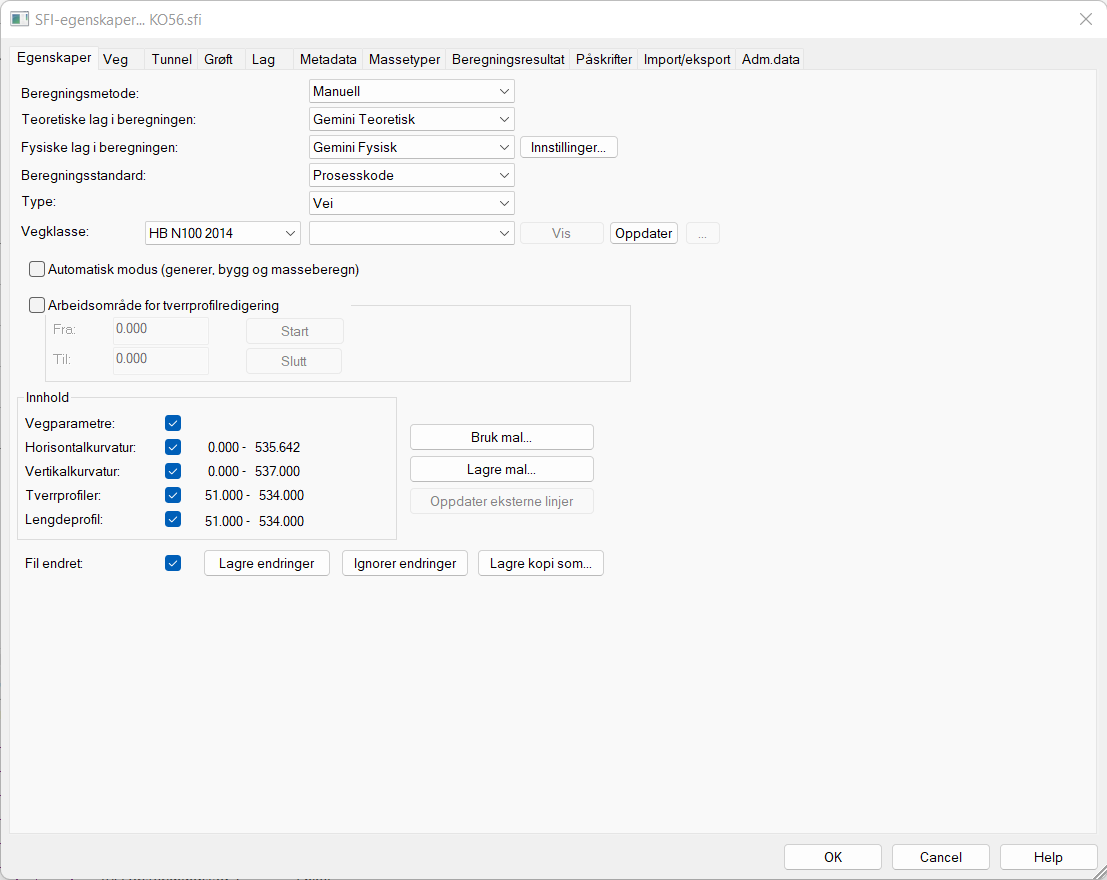
Task: Open the Massetyper tab
Action: click(404, 59)
